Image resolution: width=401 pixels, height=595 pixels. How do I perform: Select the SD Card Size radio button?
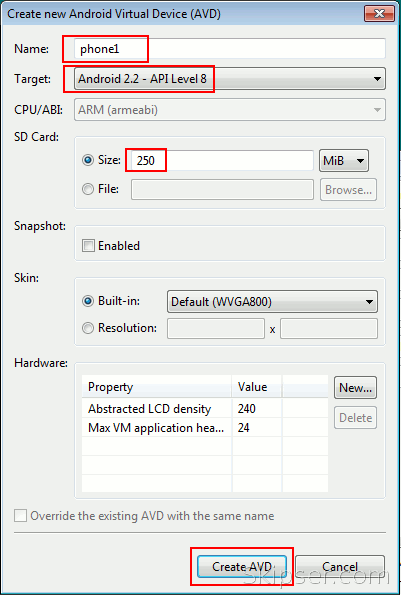point(88,160)
